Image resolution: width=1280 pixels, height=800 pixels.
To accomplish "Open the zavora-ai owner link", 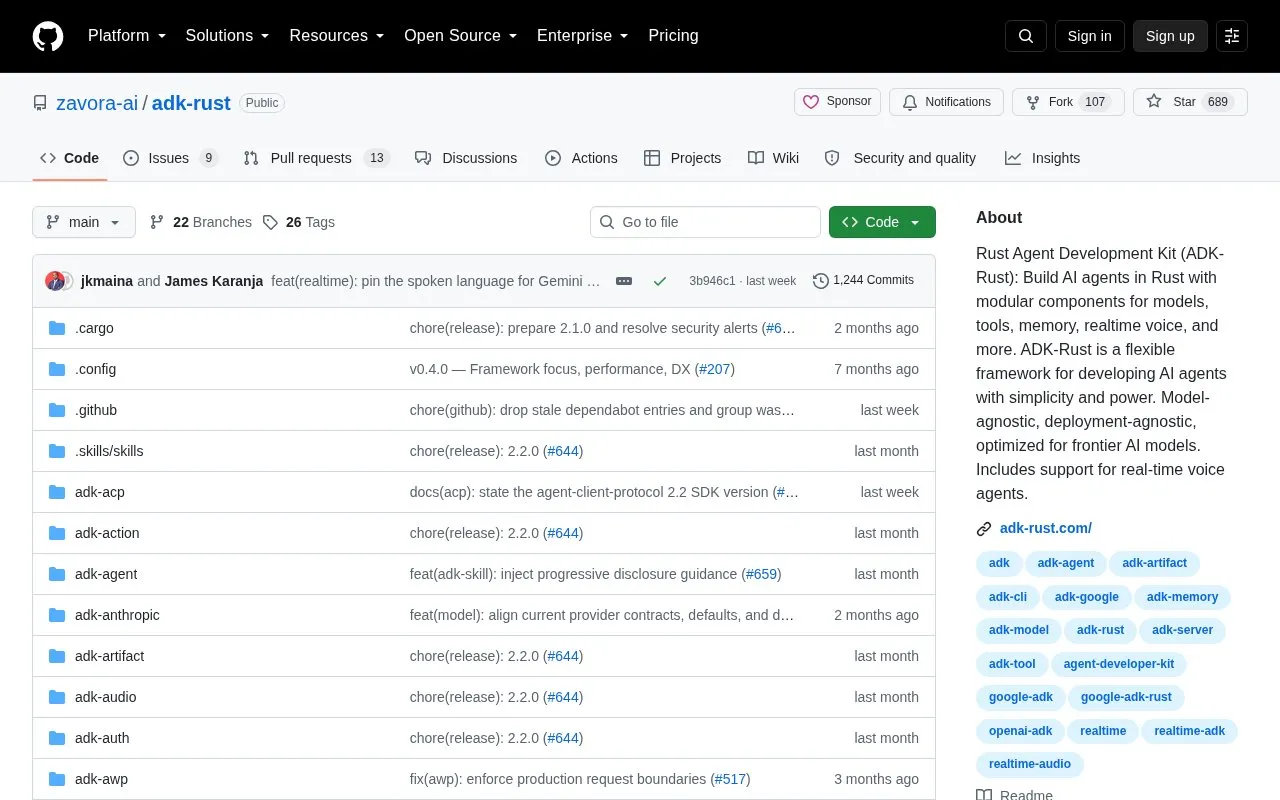I will click(x=97, y=103).
